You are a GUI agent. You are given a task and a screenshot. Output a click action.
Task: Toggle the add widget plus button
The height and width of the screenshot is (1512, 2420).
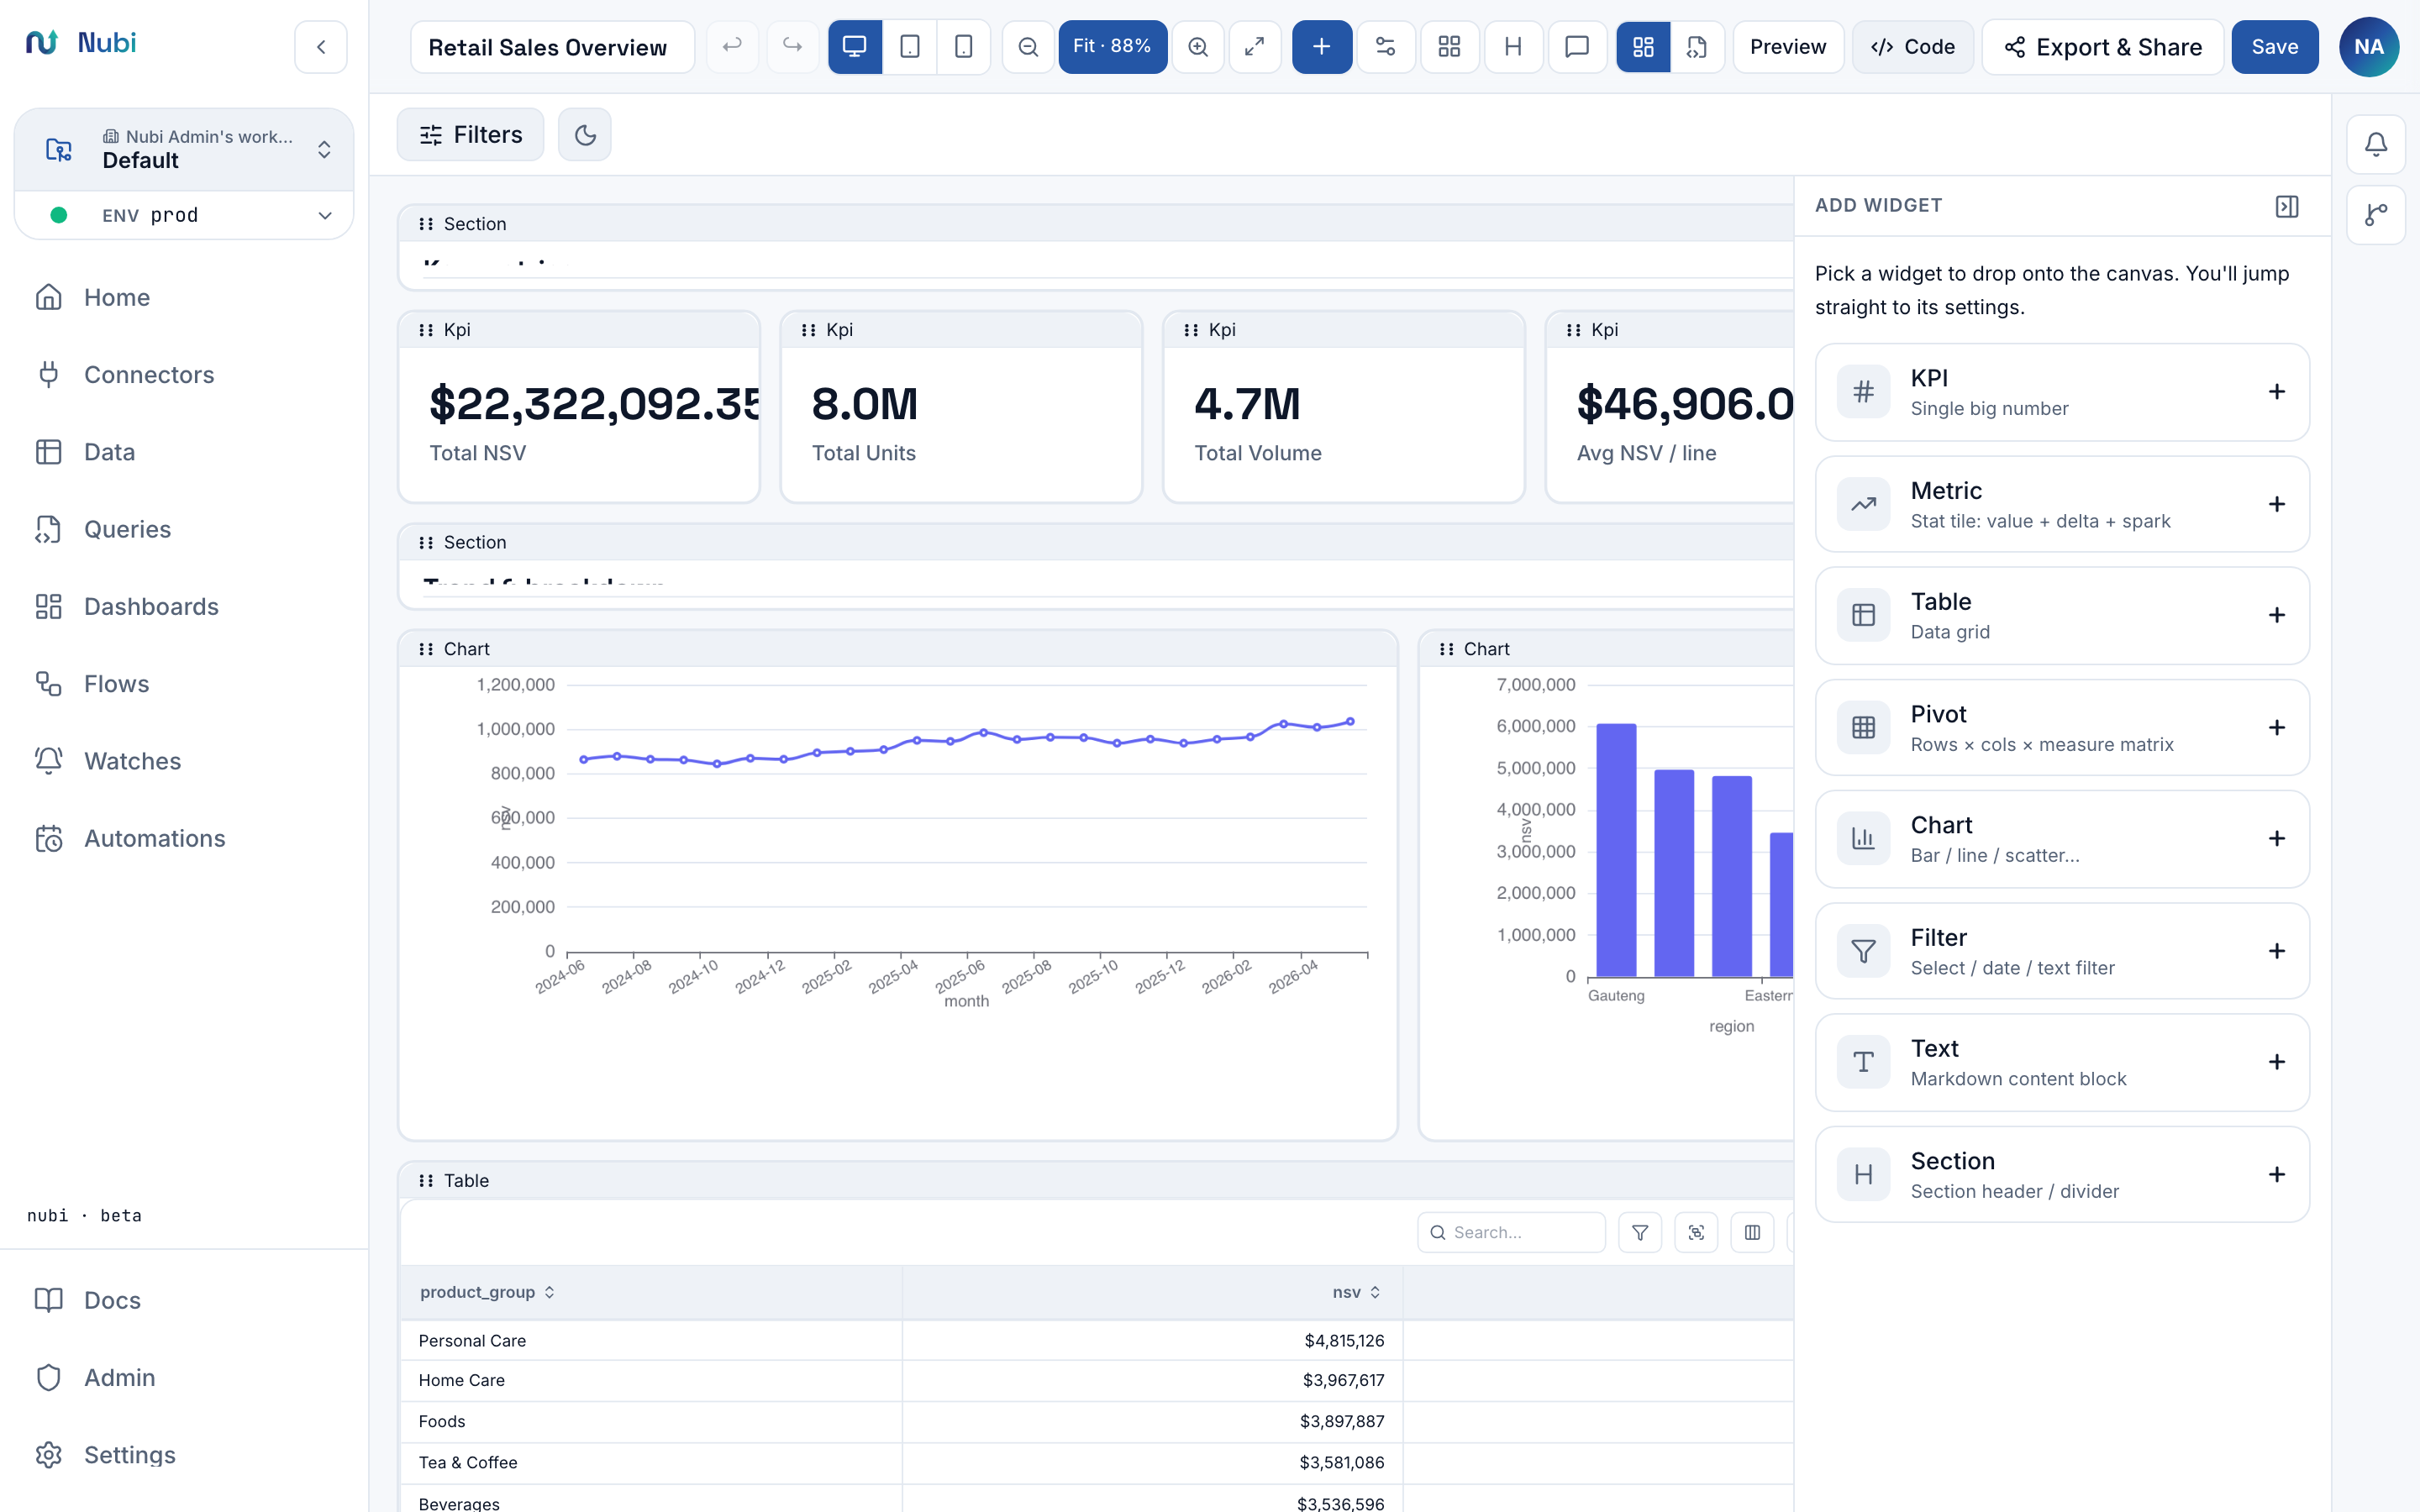point(1322,47)
